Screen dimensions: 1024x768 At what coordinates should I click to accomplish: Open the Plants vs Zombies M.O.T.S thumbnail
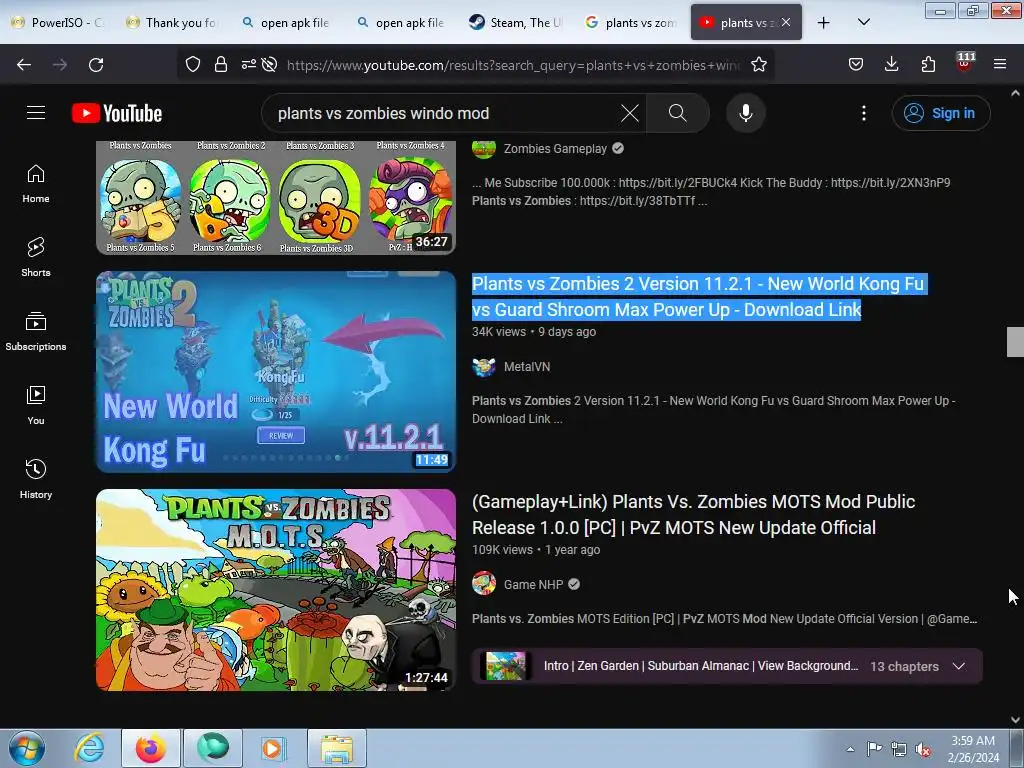[x=276, y=590]
